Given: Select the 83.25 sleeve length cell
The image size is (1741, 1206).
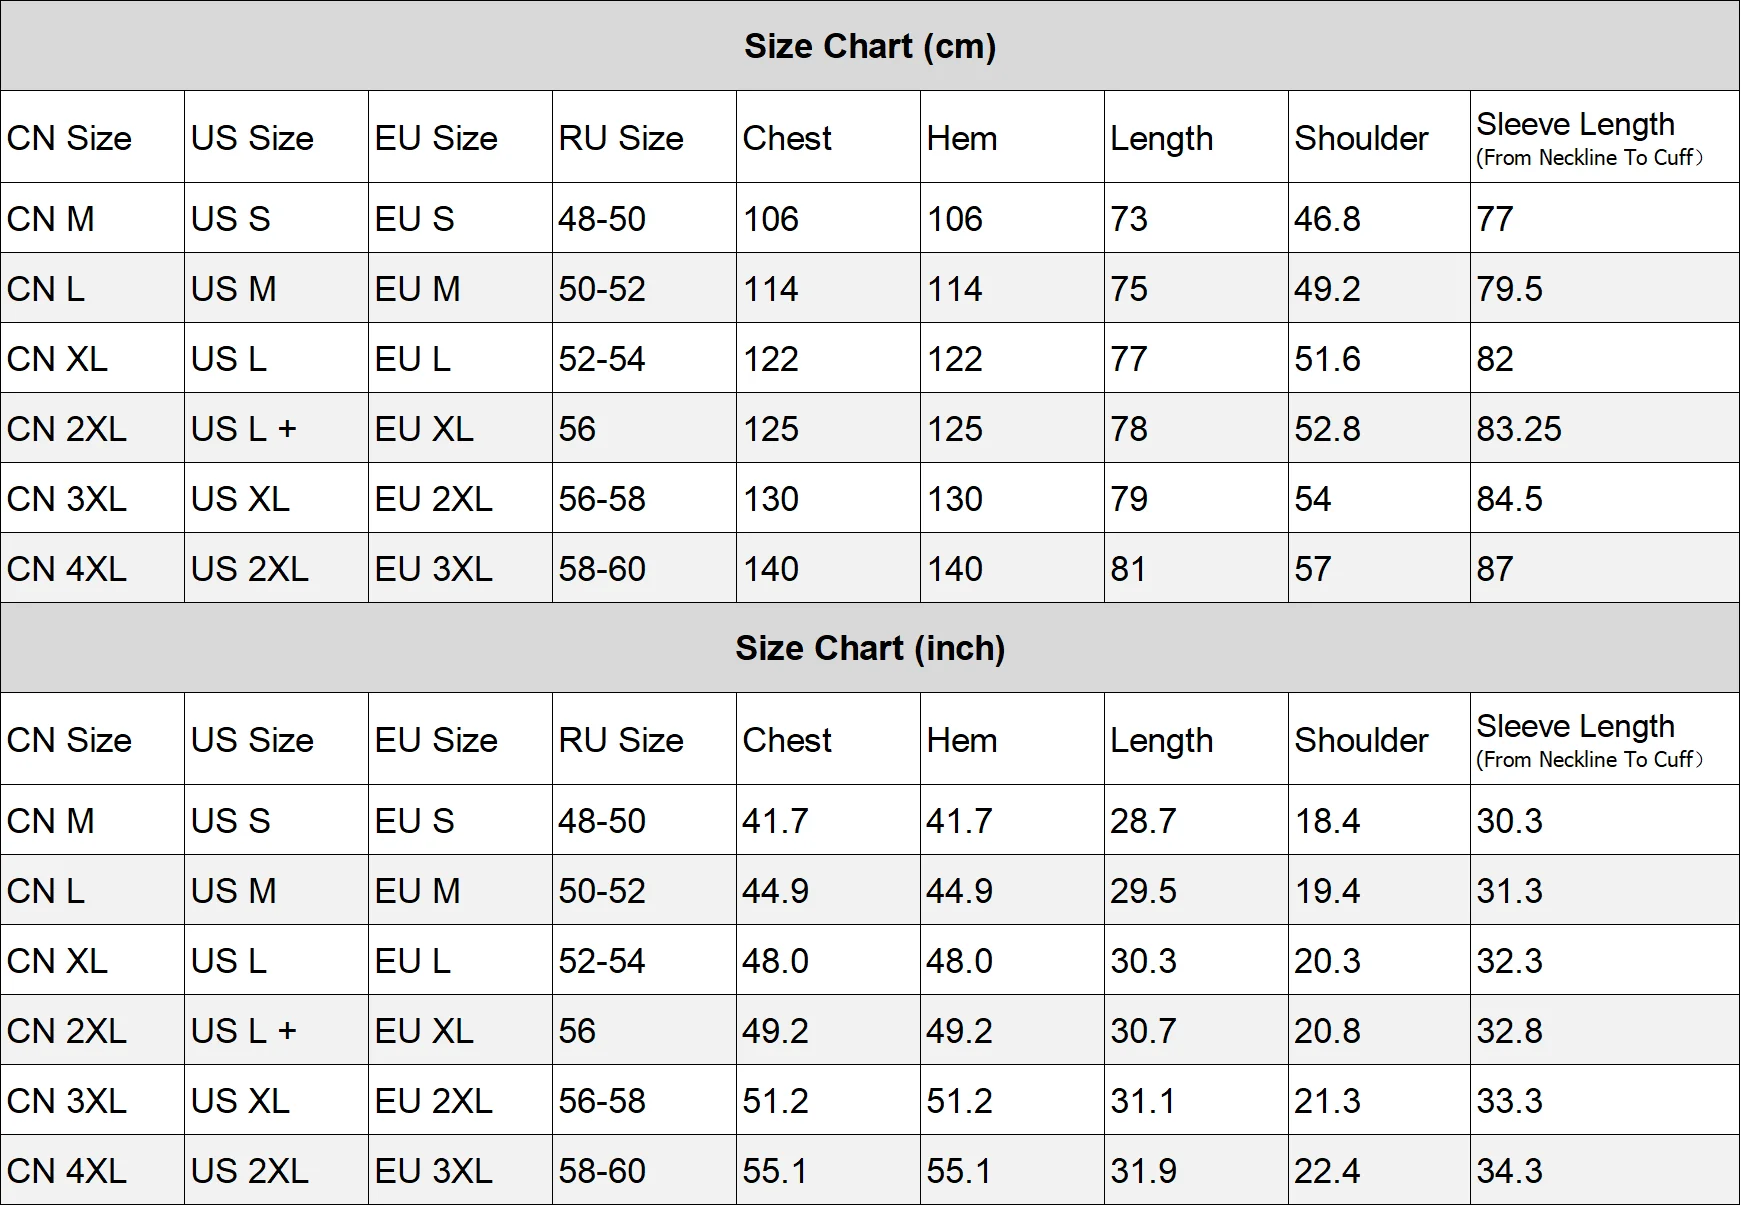Looking at the screenshot, I should click(1518, 429).
